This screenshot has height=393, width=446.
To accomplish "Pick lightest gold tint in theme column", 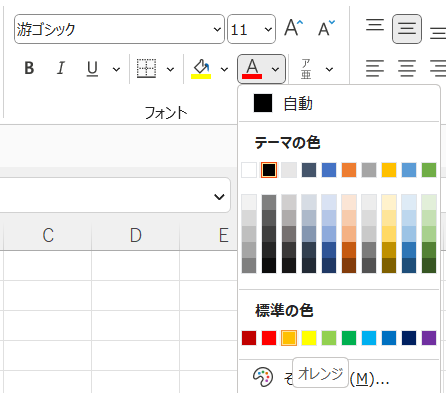I will click(389, 202).
